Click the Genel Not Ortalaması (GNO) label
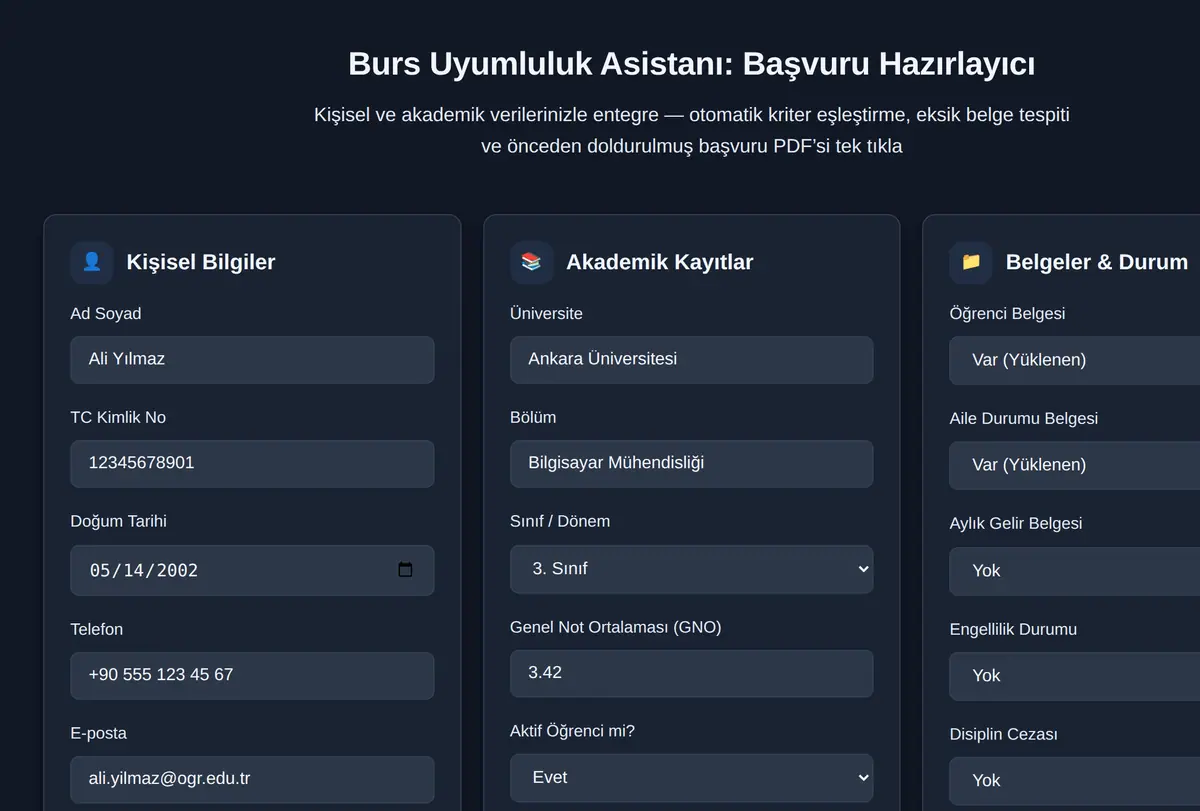1200x811 pixels. pyautogui.click(x=616, y=628)
